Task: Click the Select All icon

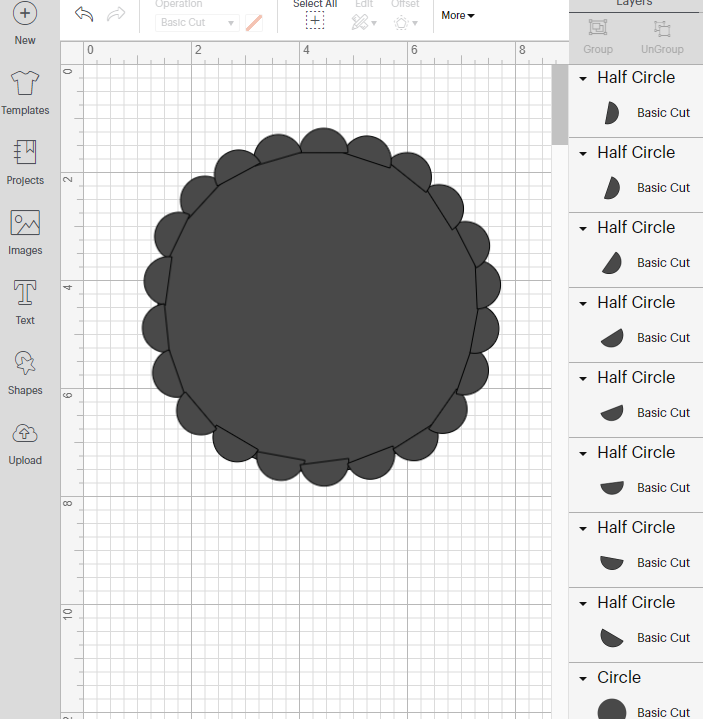Action: tap(315, 21)
